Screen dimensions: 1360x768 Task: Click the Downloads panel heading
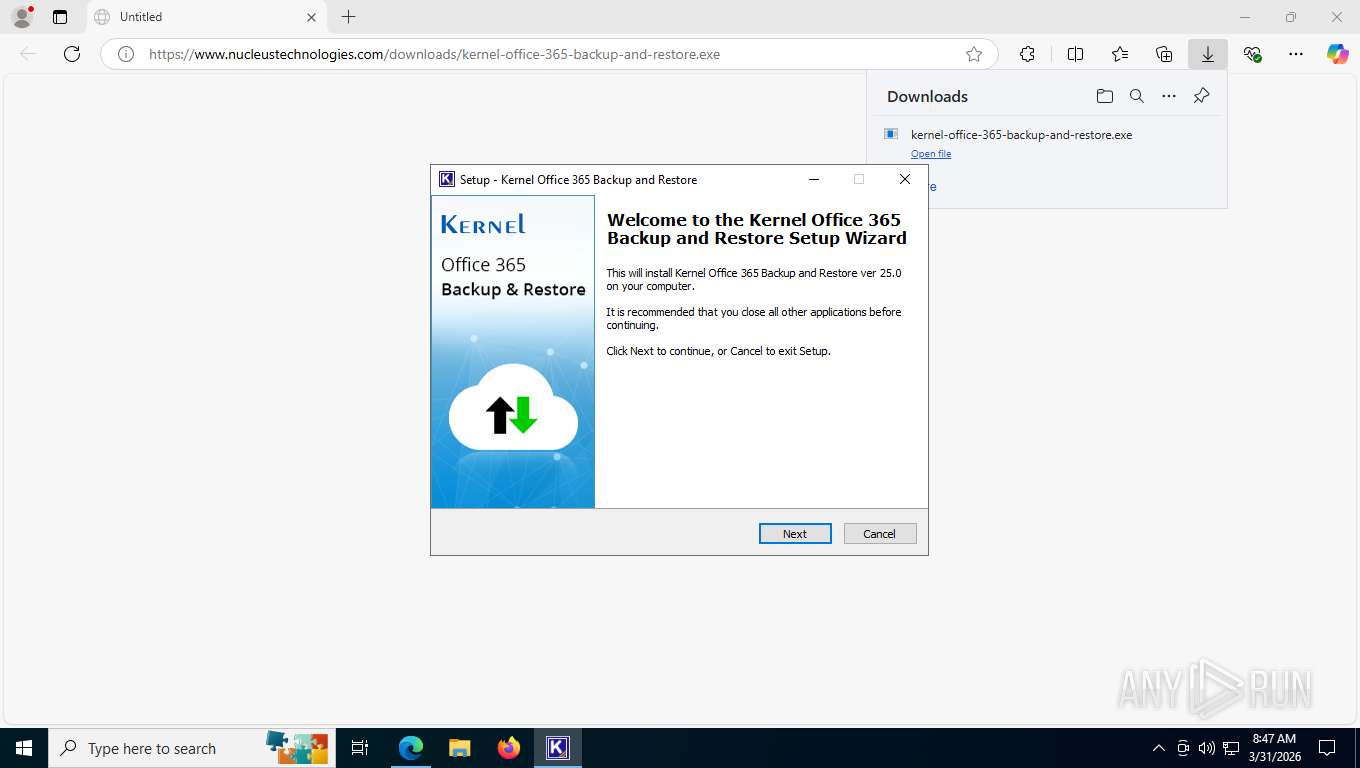(x=927, y=96)
